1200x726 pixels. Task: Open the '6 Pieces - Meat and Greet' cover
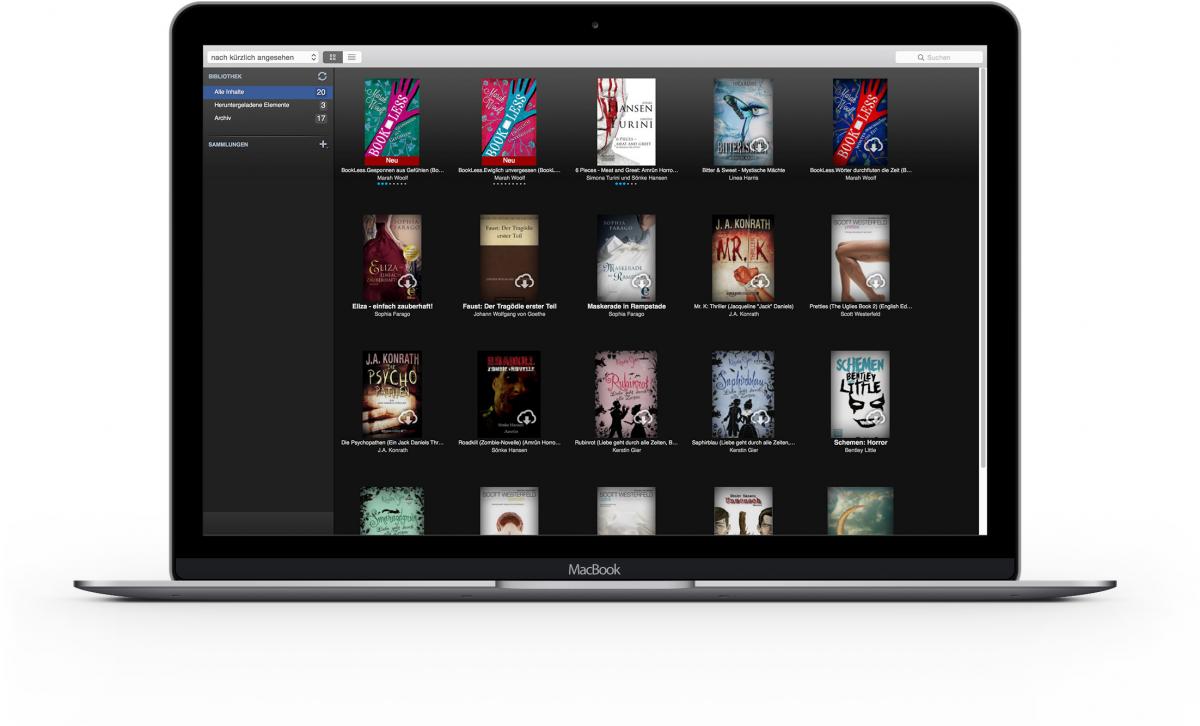point(626,122)
